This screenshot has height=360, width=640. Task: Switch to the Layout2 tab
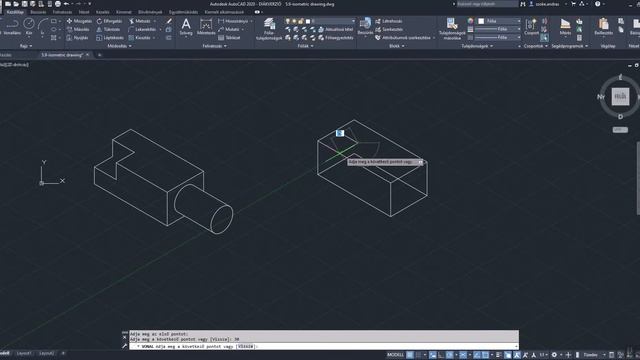[47, 353]
